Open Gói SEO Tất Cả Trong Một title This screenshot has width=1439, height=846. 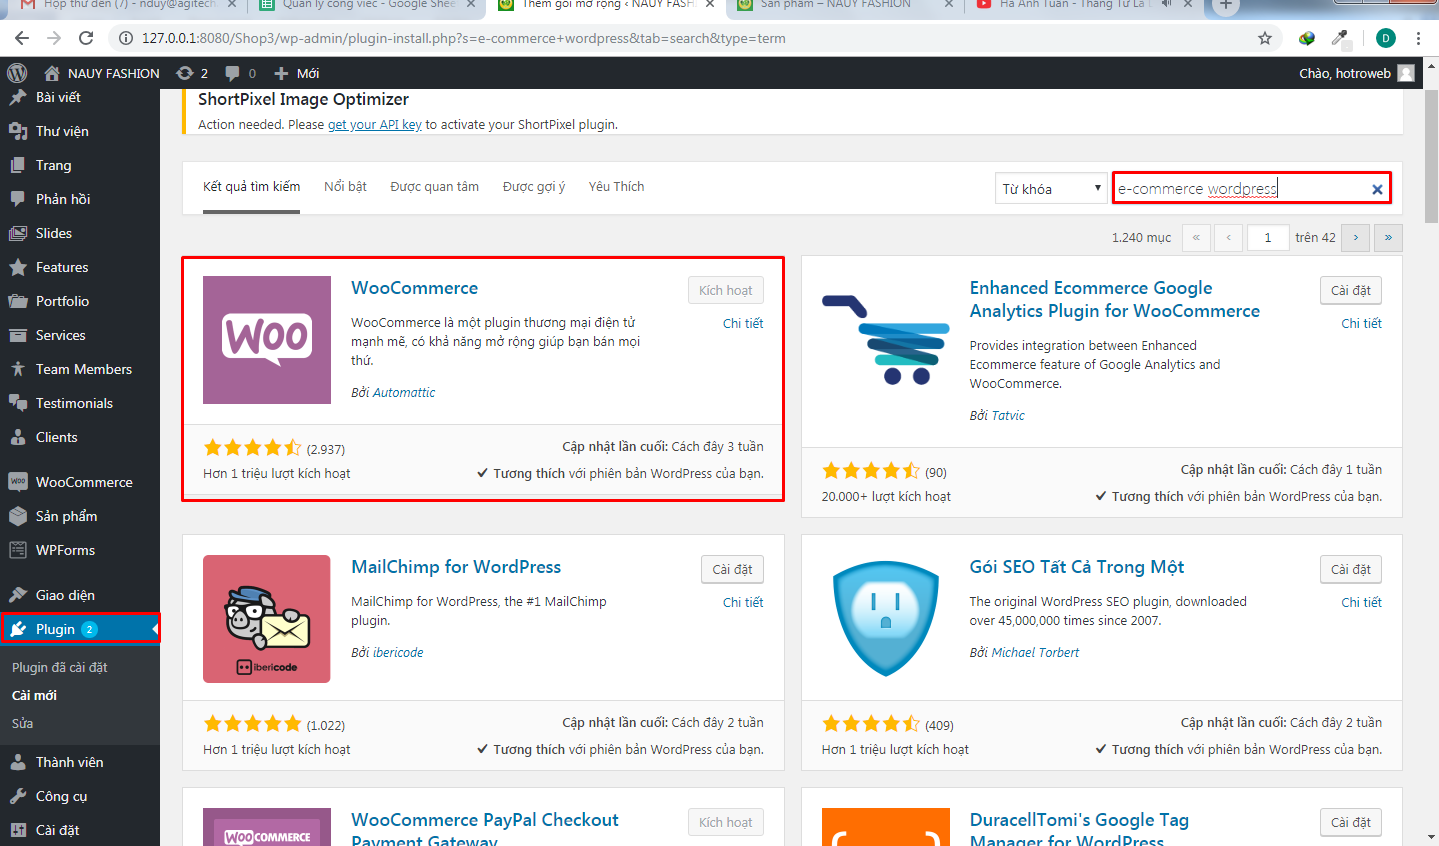[x=1076, y=567]
